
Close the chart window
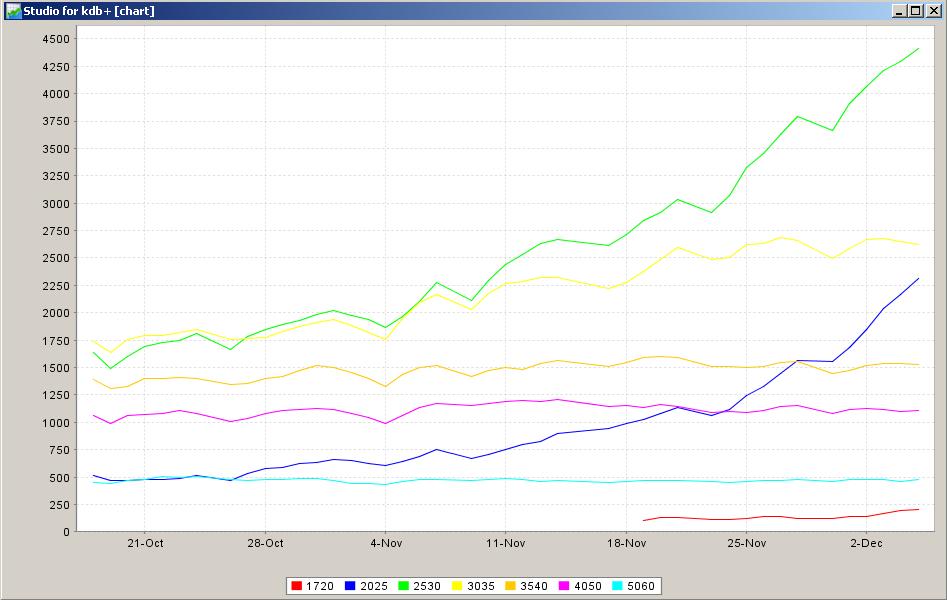(933, 11)
